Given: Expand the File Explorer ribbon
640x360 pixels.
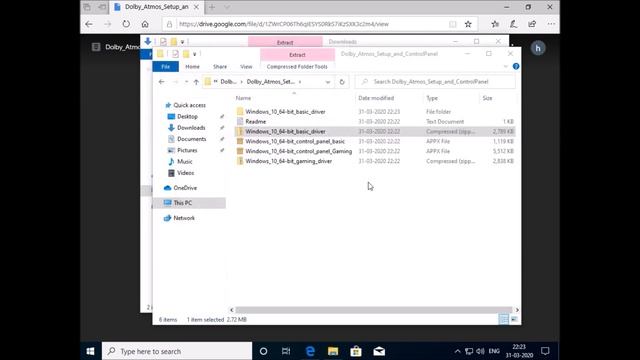Looking at the screenshot, I should [x=506, y=66].
